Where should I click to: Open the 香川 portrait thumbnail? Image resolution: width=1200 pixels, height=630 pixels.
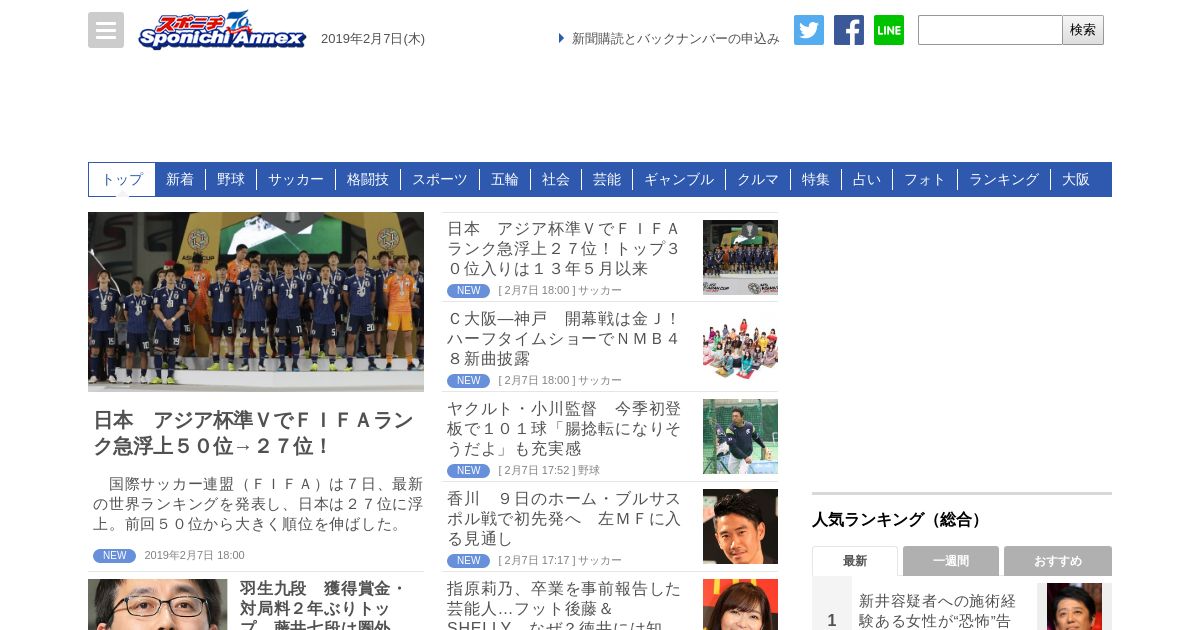(740, 527)
